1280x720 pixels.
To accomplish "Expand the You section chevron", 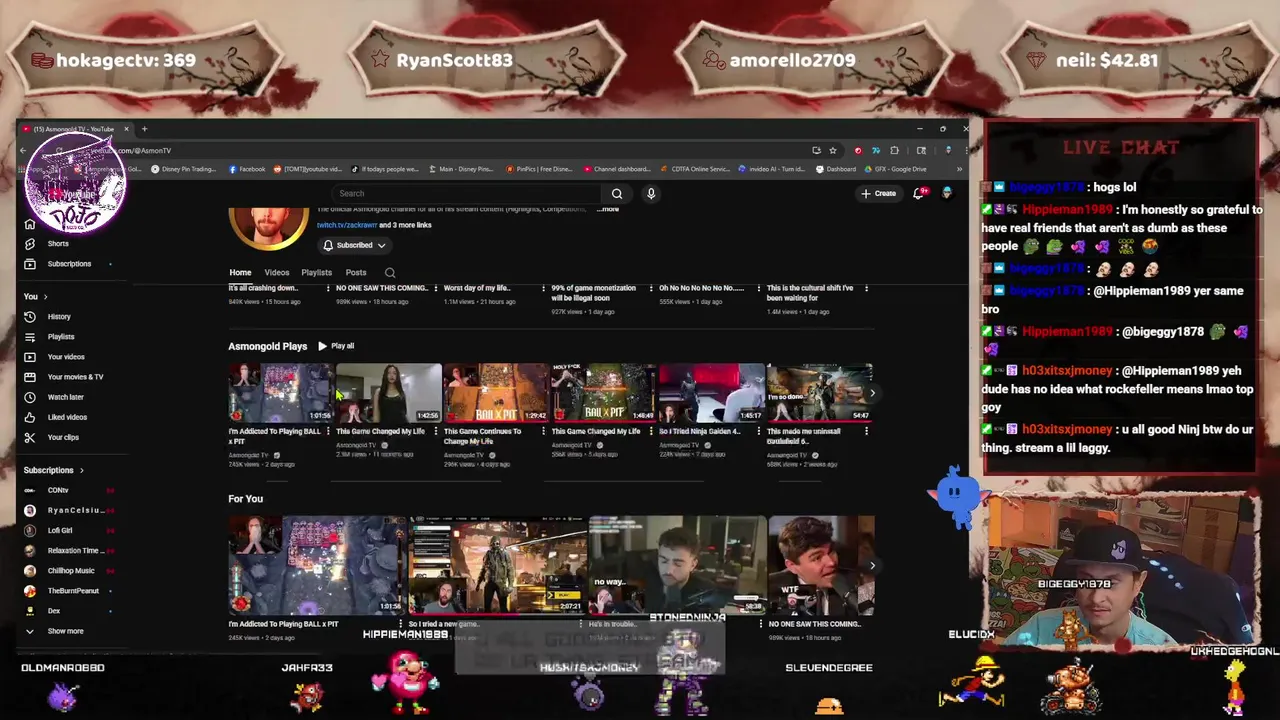I will tap(45, 297).
